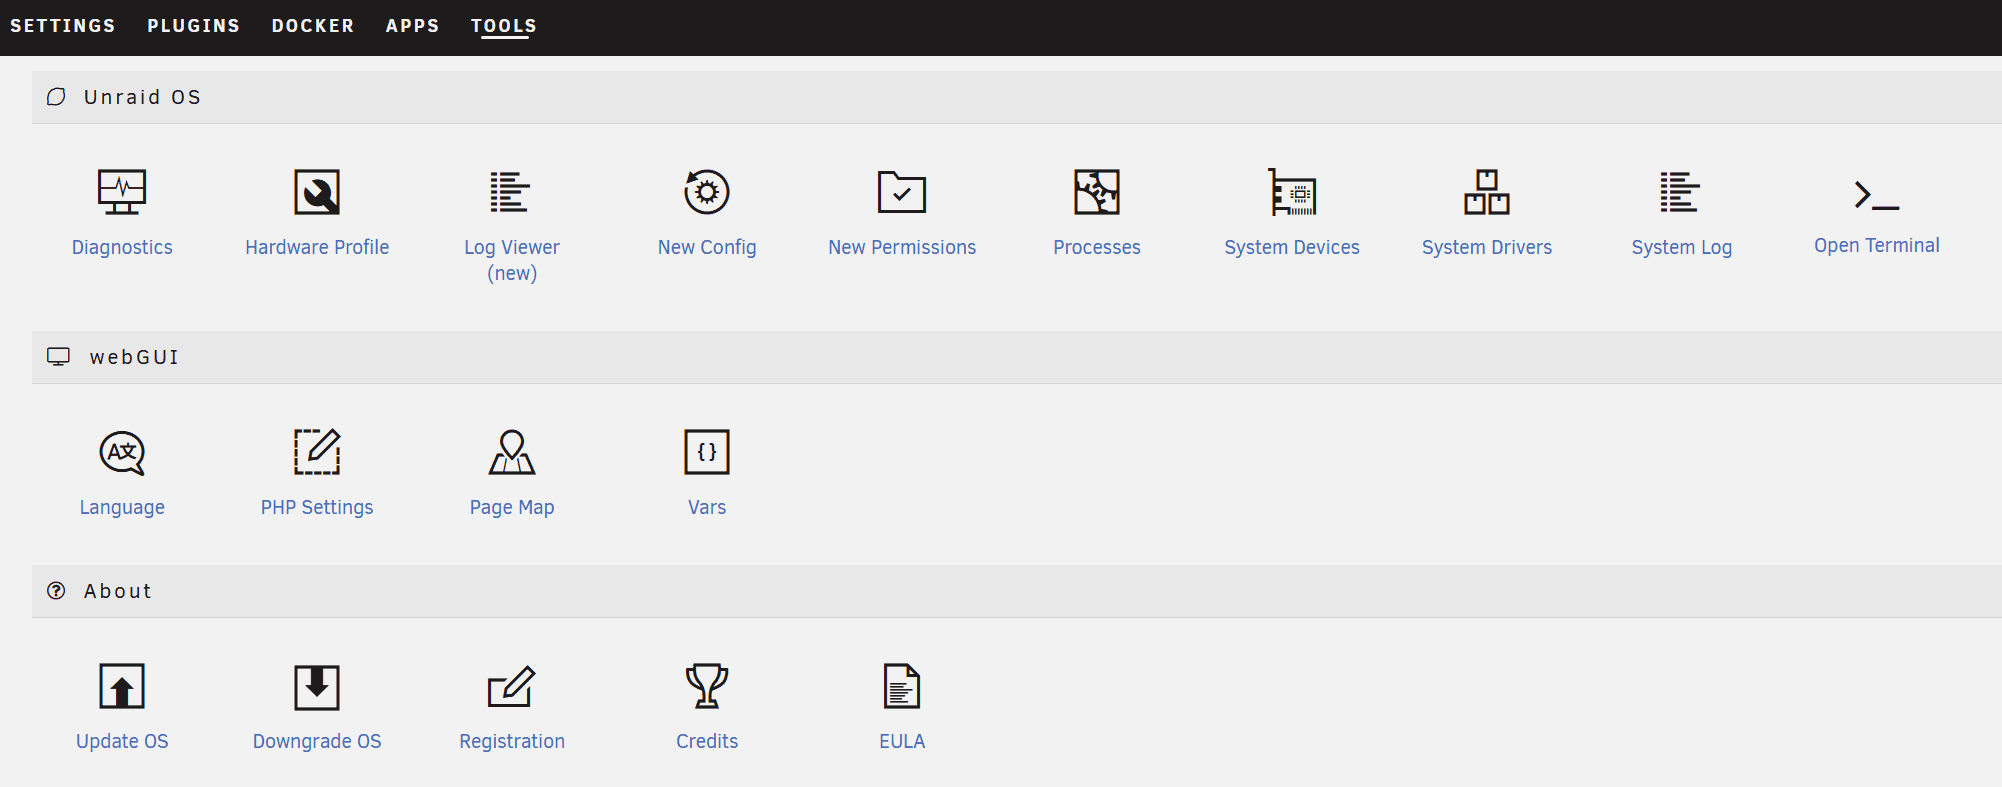Go to the Plugins menu tab

click(x=194, y=26)
